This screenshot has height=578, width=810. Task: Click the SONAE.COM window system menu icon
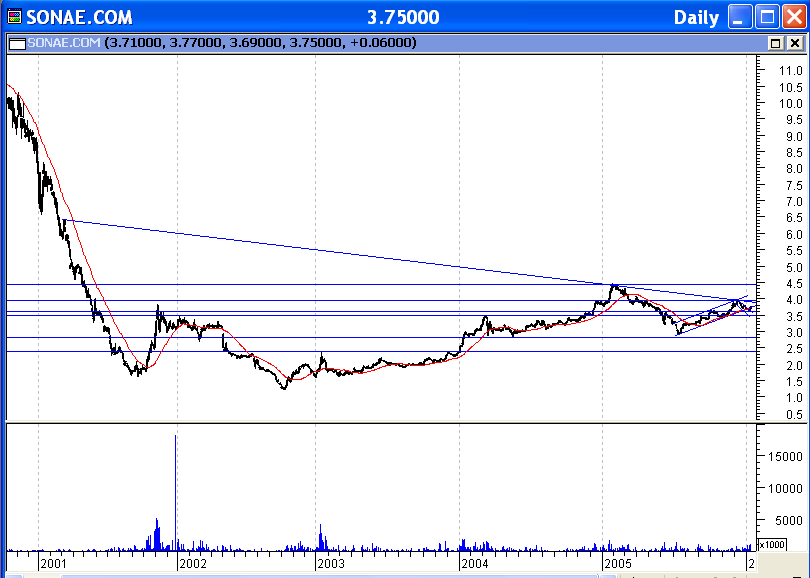pos(14,17)
